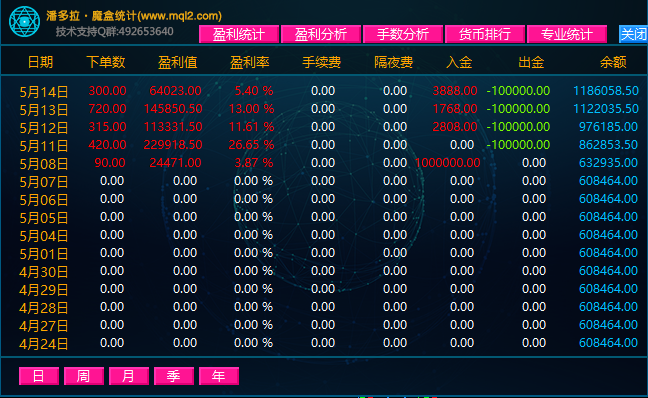Select the 4月30日 date row

44,272
